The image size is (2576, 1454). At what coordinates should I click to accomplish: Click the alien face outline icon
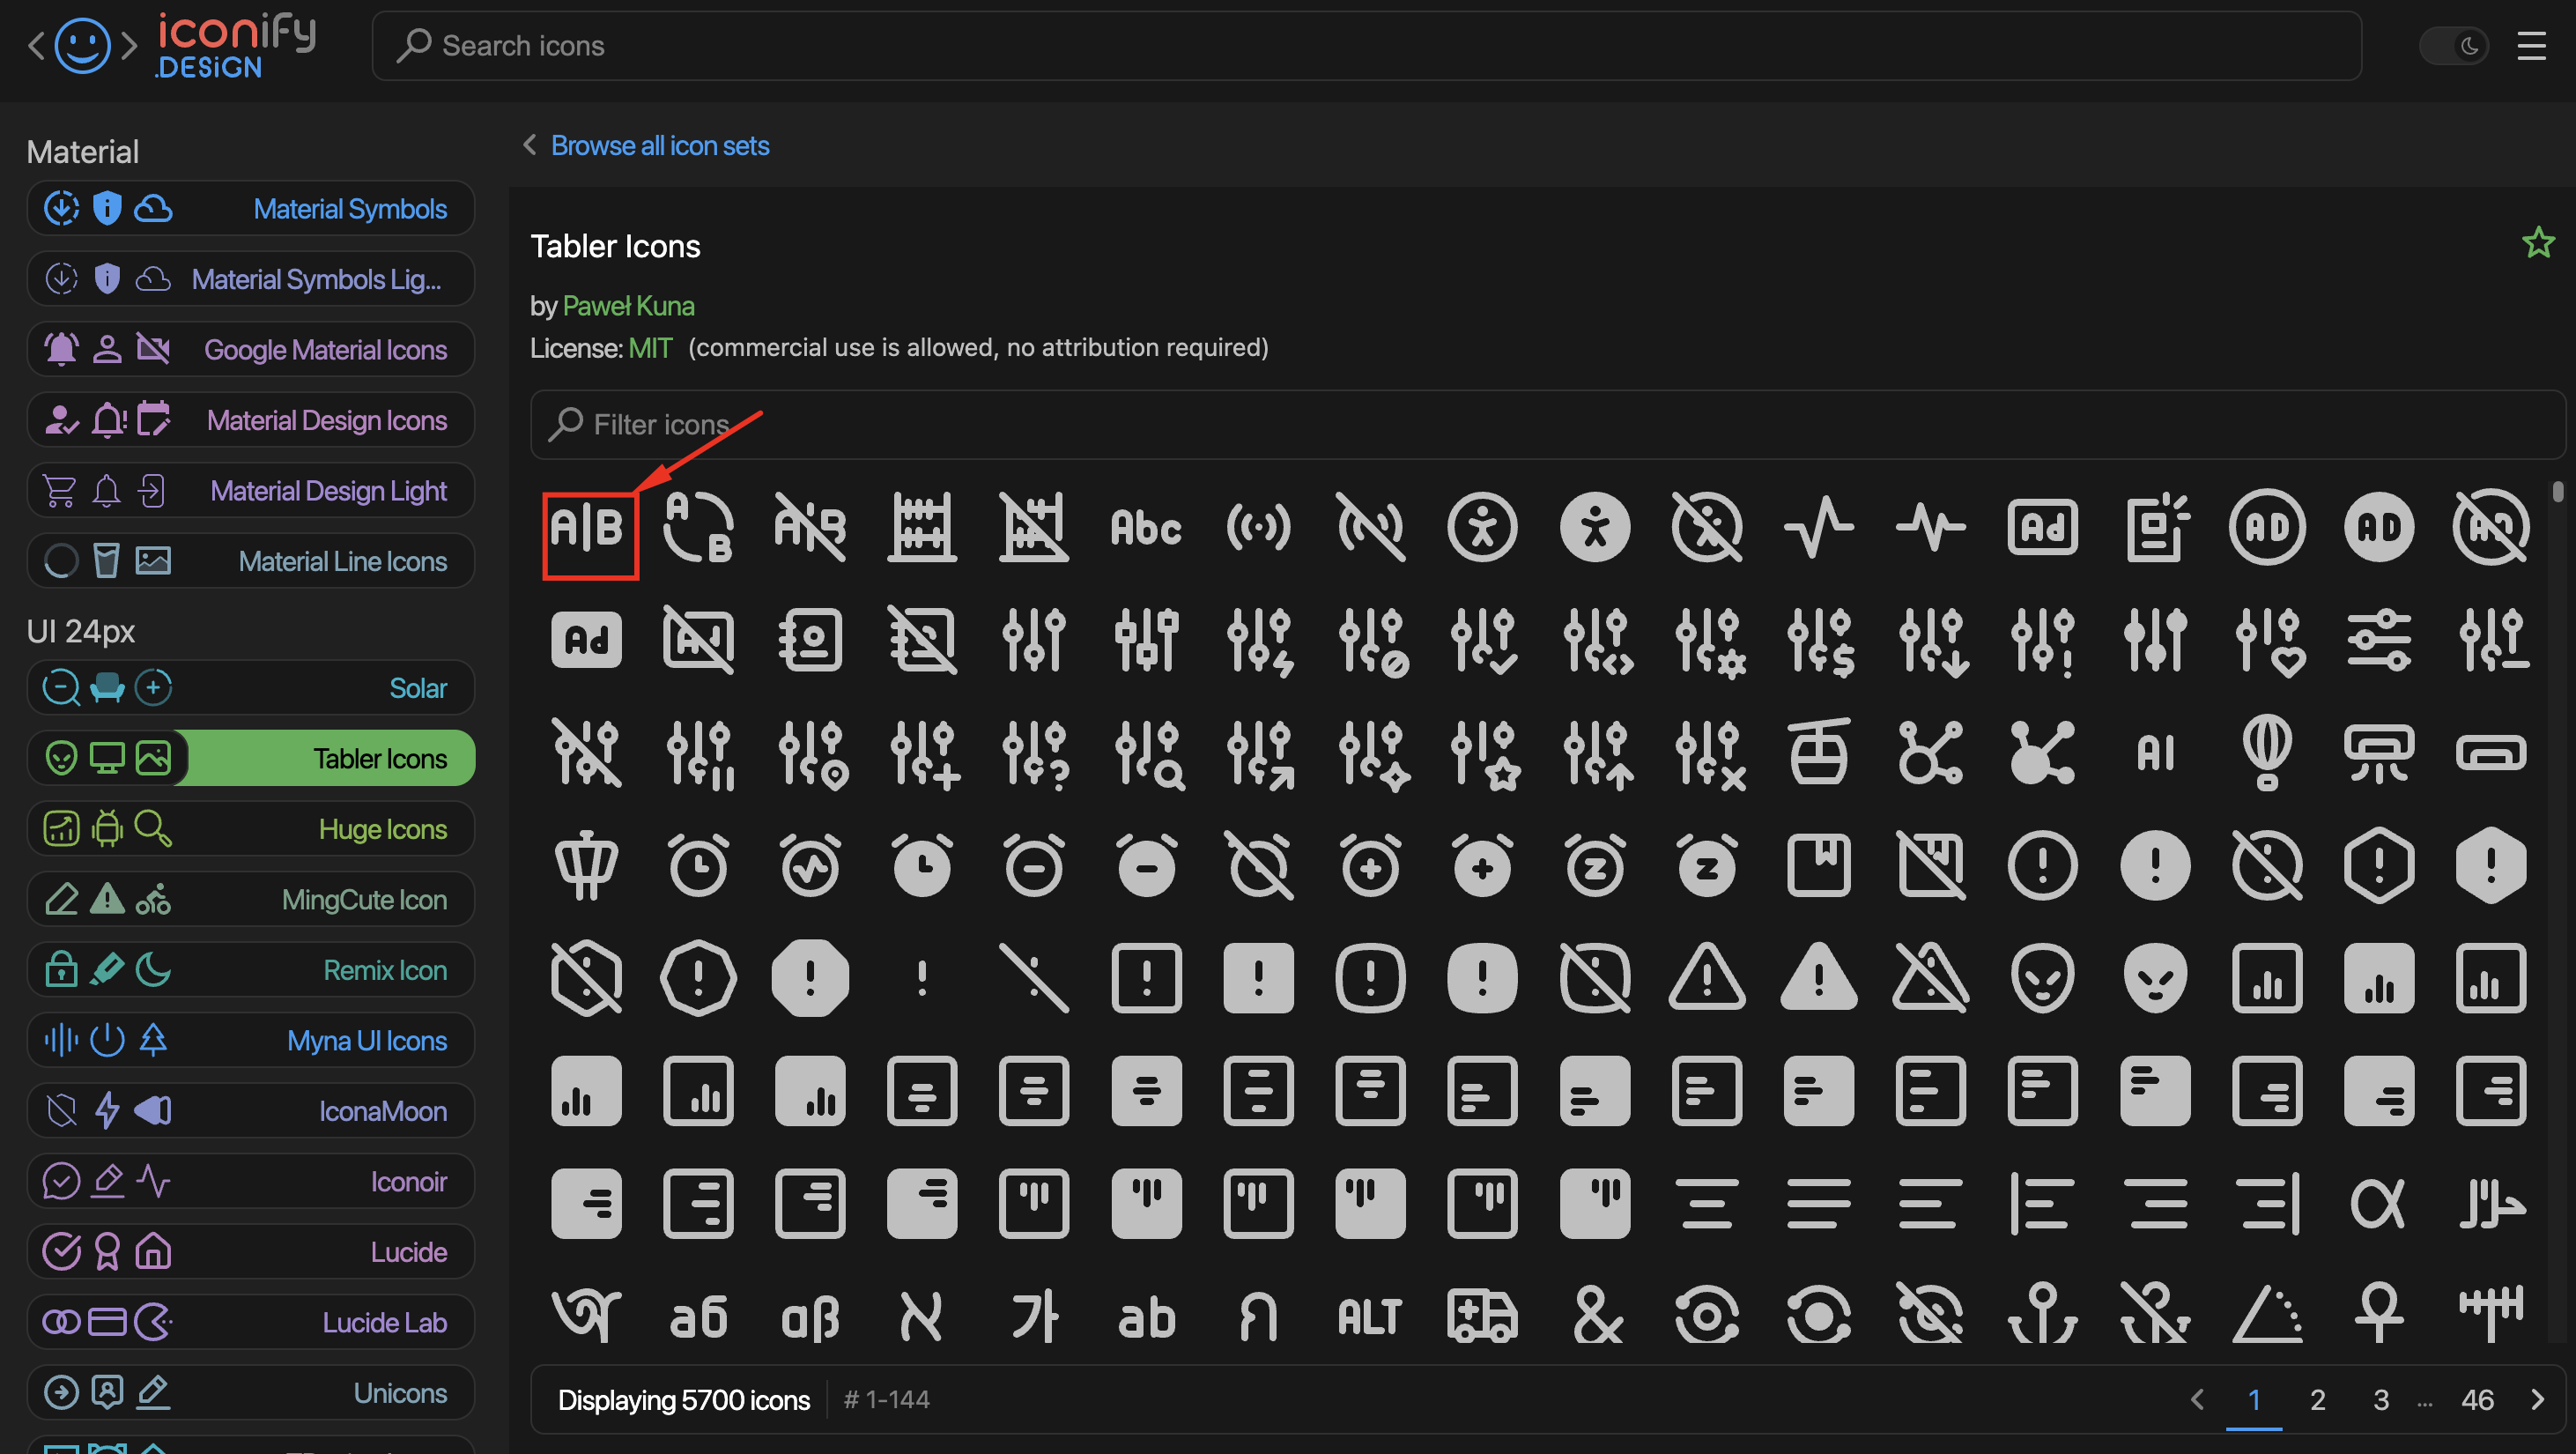(x=2043, y=977)
